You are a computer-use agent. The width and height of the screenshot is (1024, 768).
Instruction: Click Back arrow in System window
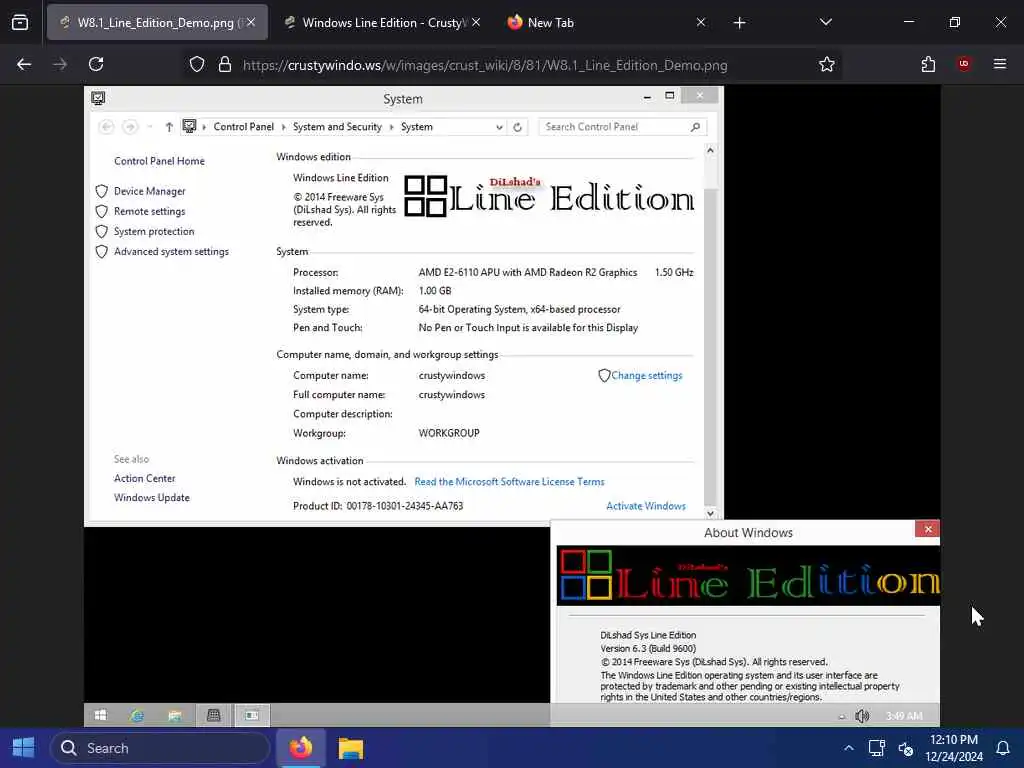coord(106,127)
